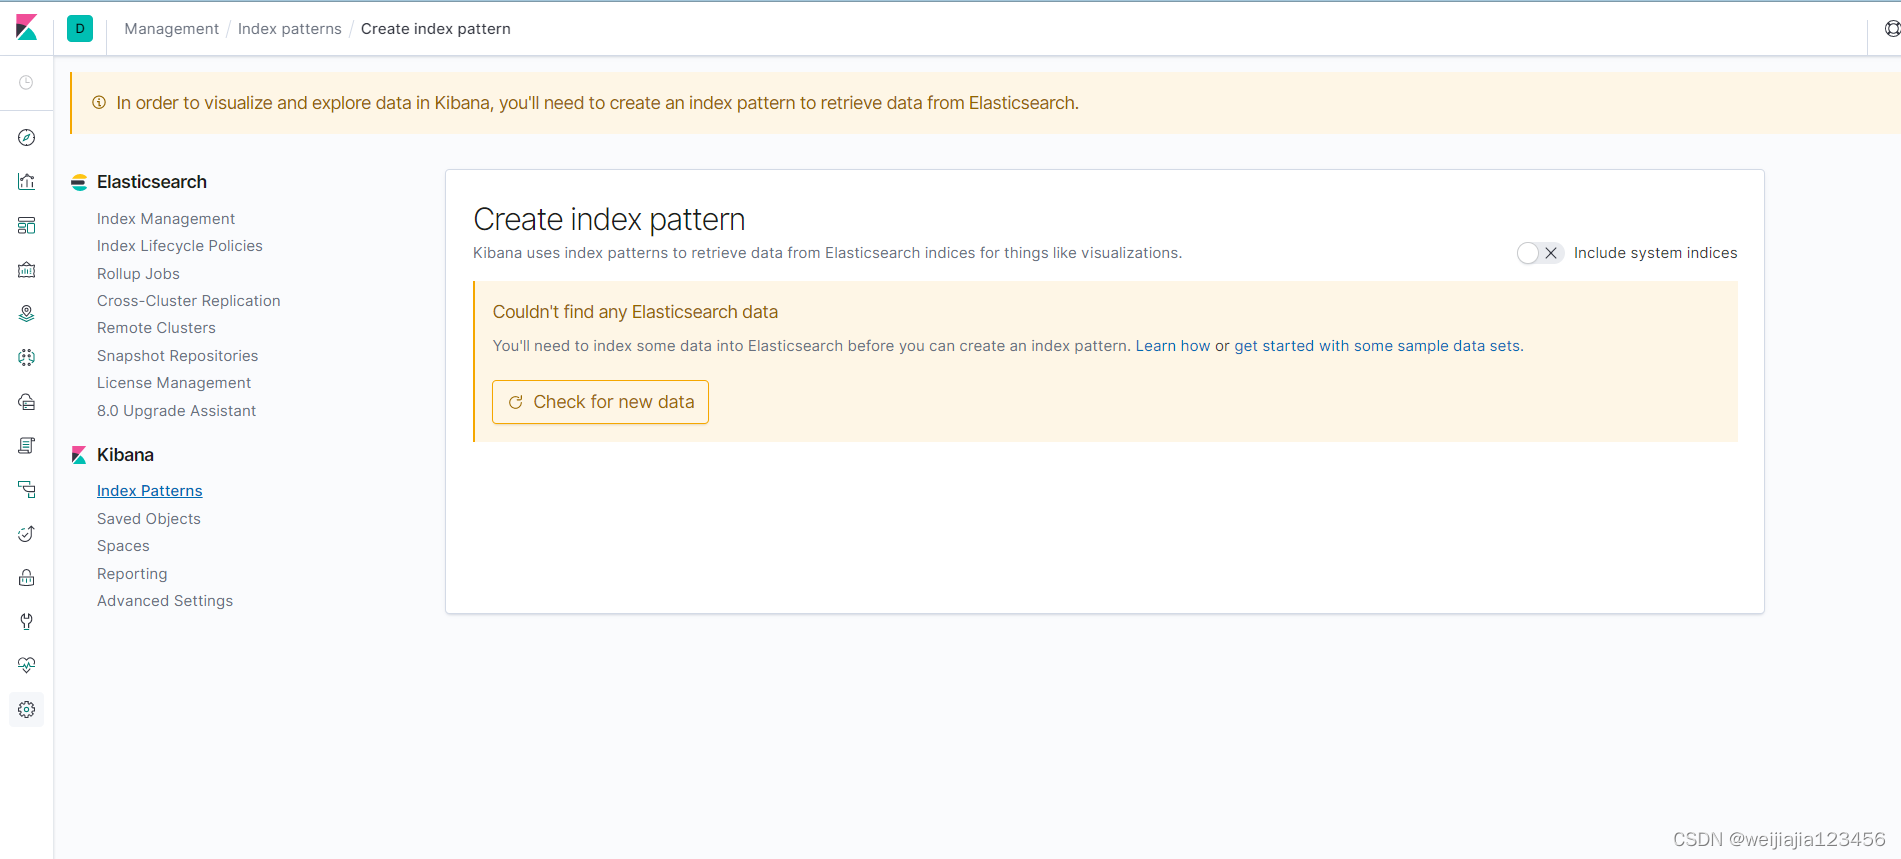The width and height of the screenshot is (1901, 859).
Task: Open 8.0 Upgrade Assistant
Action: (176, 411)
